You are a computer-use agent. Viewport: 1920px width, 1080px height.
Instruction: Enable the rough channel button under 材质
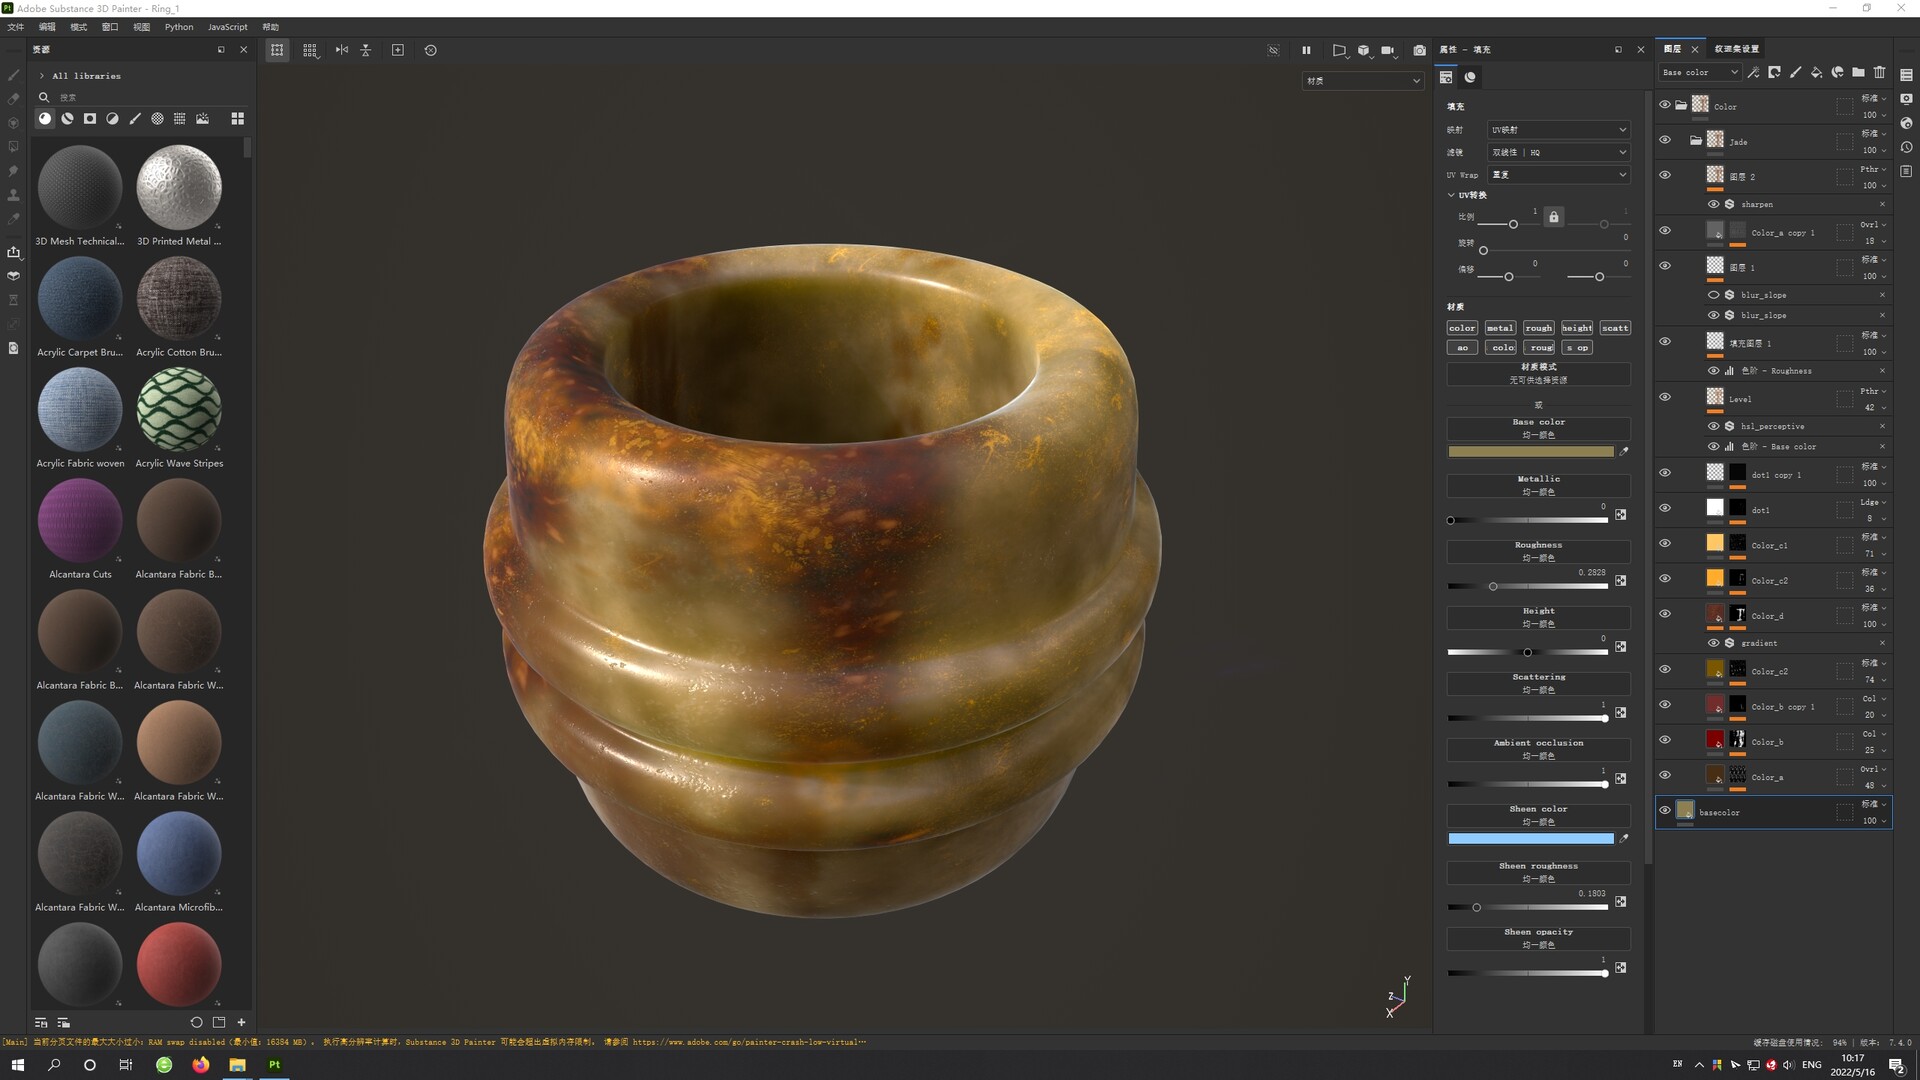pos(1539,327)
